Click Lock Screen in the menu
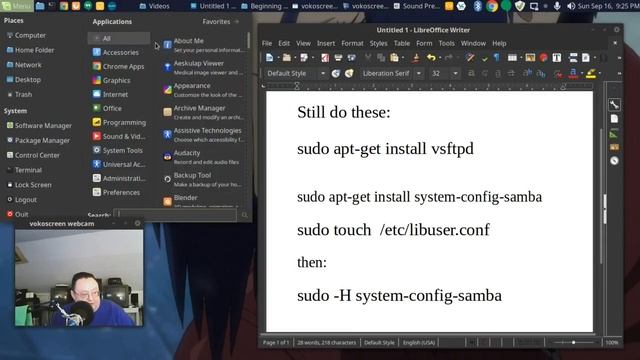This screenshot has width=640, height=360. [29, 185]
